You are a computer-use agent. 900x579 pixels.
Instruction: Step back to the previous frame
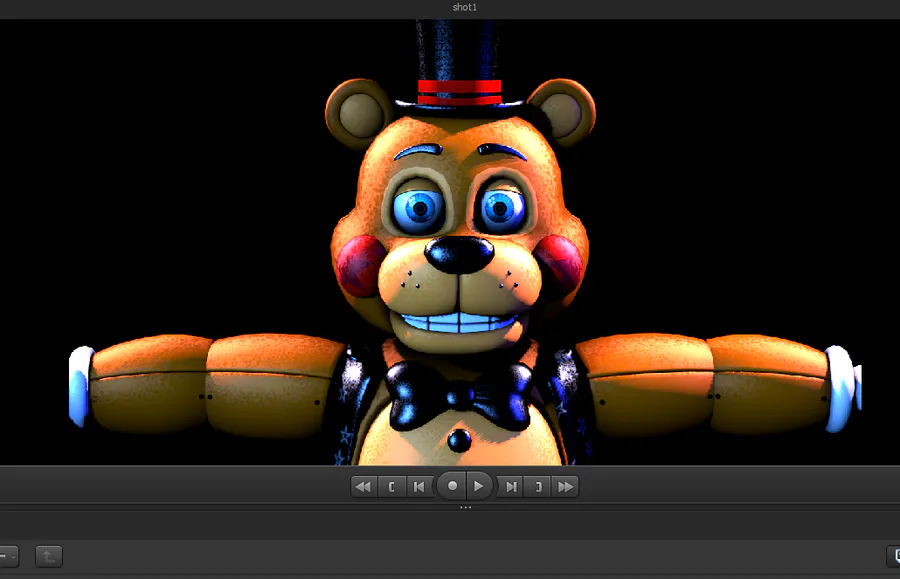[420, 487]
